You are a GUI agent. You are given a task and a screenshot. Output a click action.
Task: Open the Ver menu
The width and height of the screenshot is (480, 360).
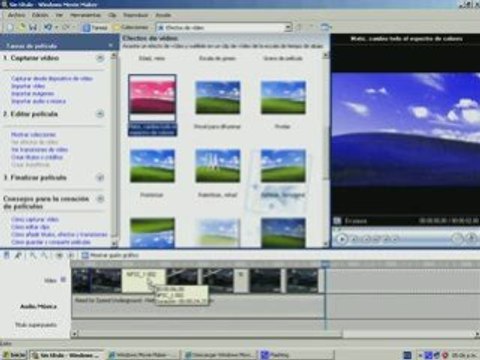(59, 15)
